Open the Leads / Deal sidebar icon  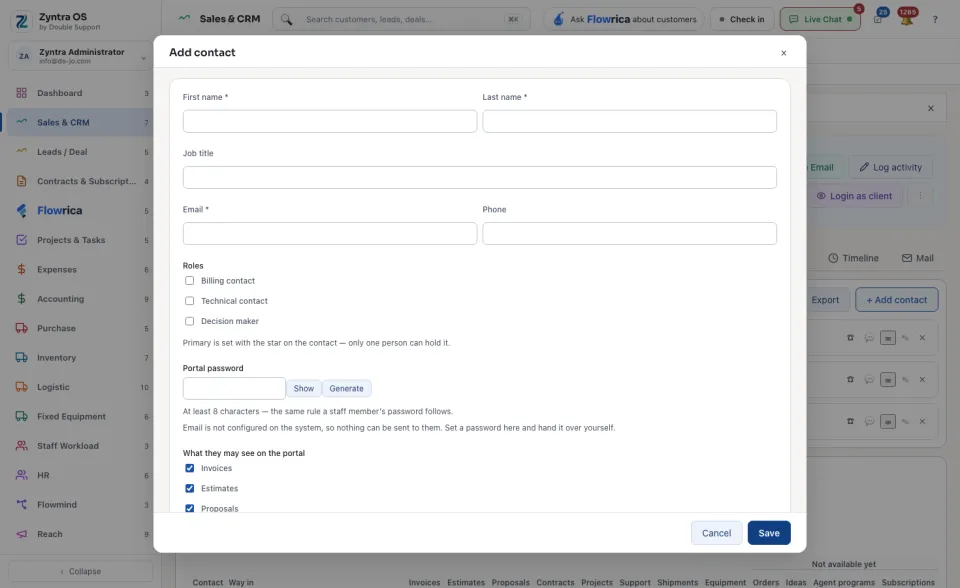coord(21,151)
